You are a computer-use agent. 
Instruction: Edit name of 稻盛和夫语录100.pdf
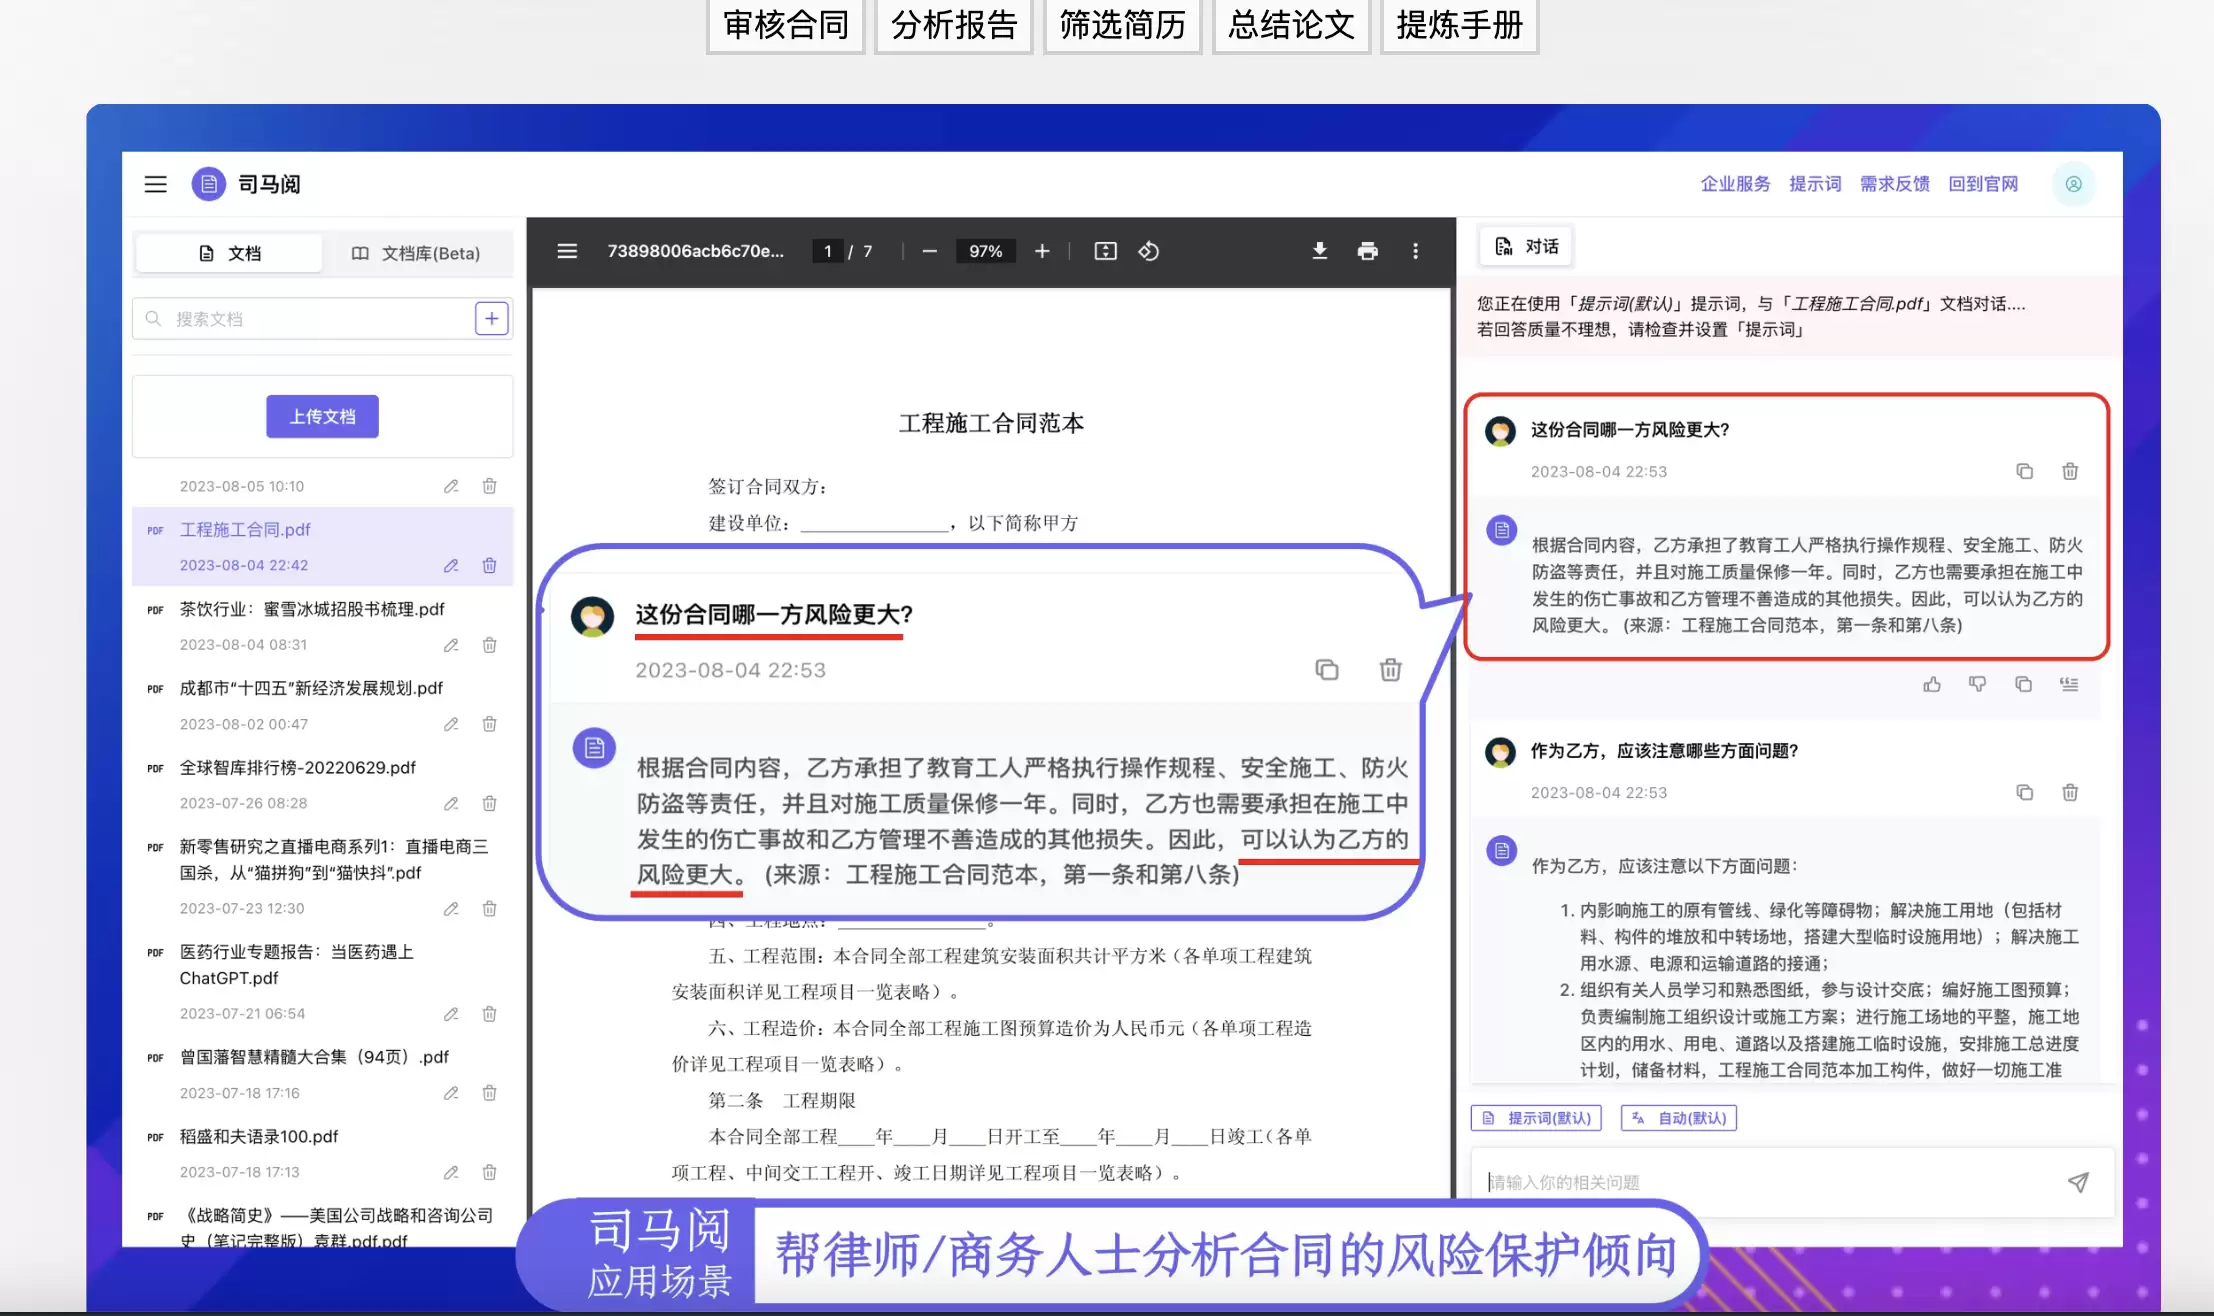451,1173
